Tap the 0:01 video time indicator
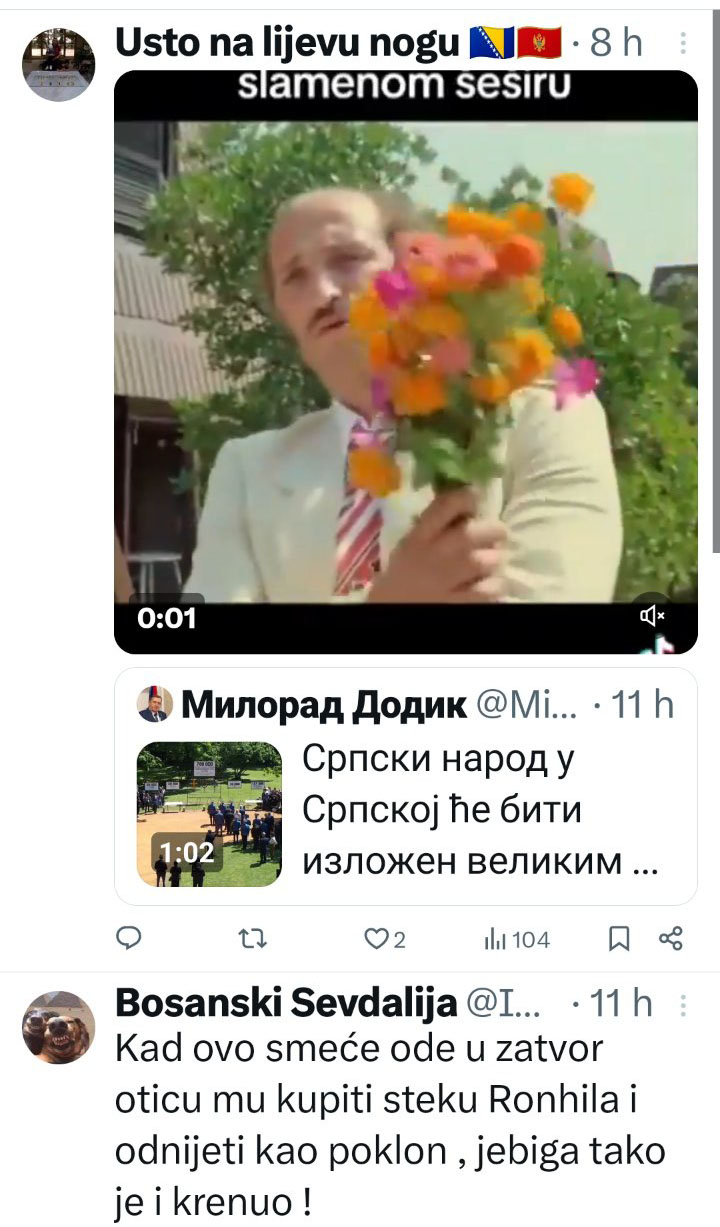This screenshot has width=720, height=1227. [166, 618]
